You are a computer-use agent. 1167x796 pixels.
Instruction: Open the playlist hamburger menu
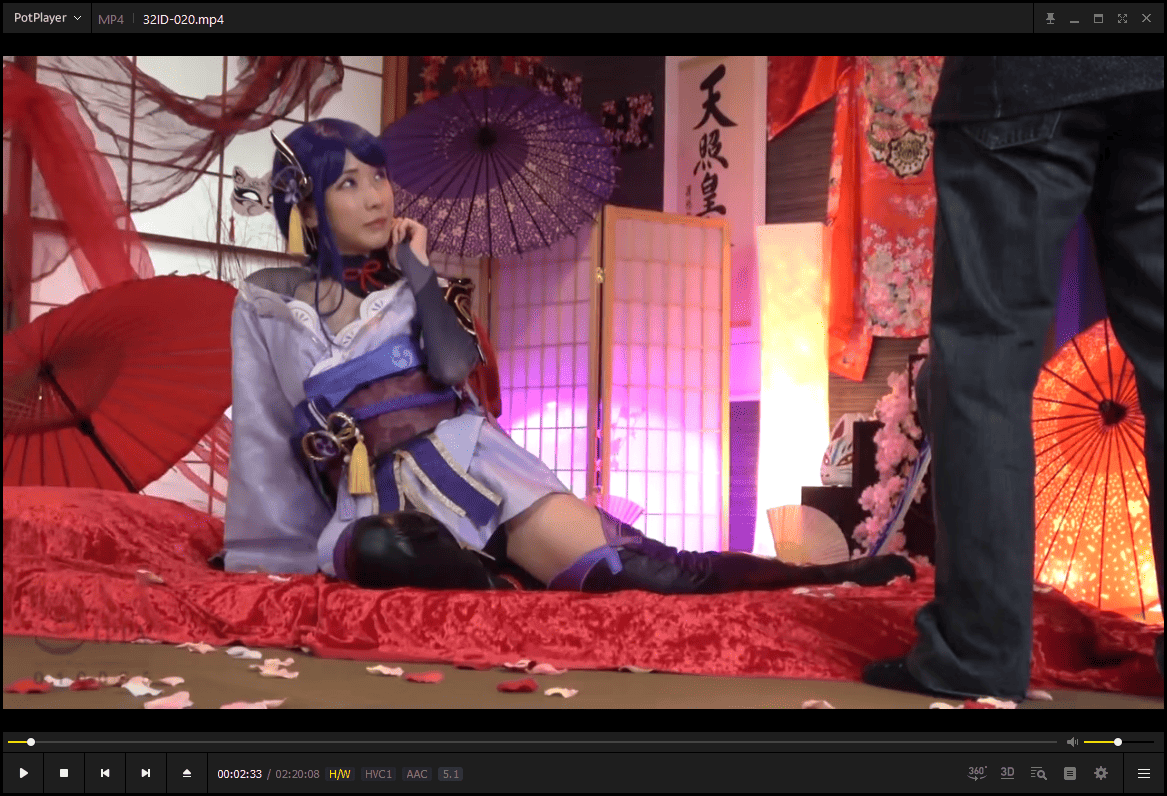(1144, 774)
